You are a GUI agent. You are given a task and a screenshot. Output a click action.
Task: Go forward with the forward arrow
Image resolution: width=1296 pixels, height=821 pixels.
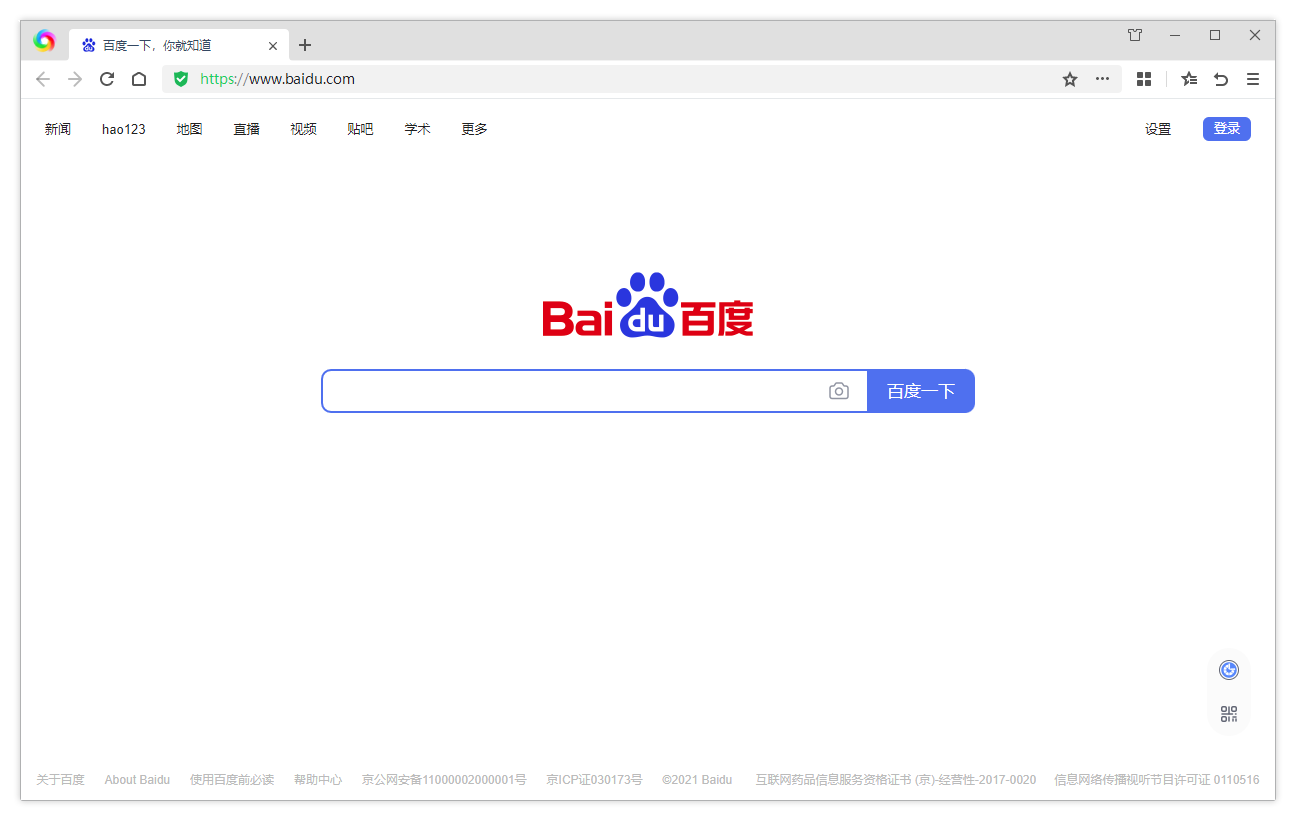click(x=75, y=79)
